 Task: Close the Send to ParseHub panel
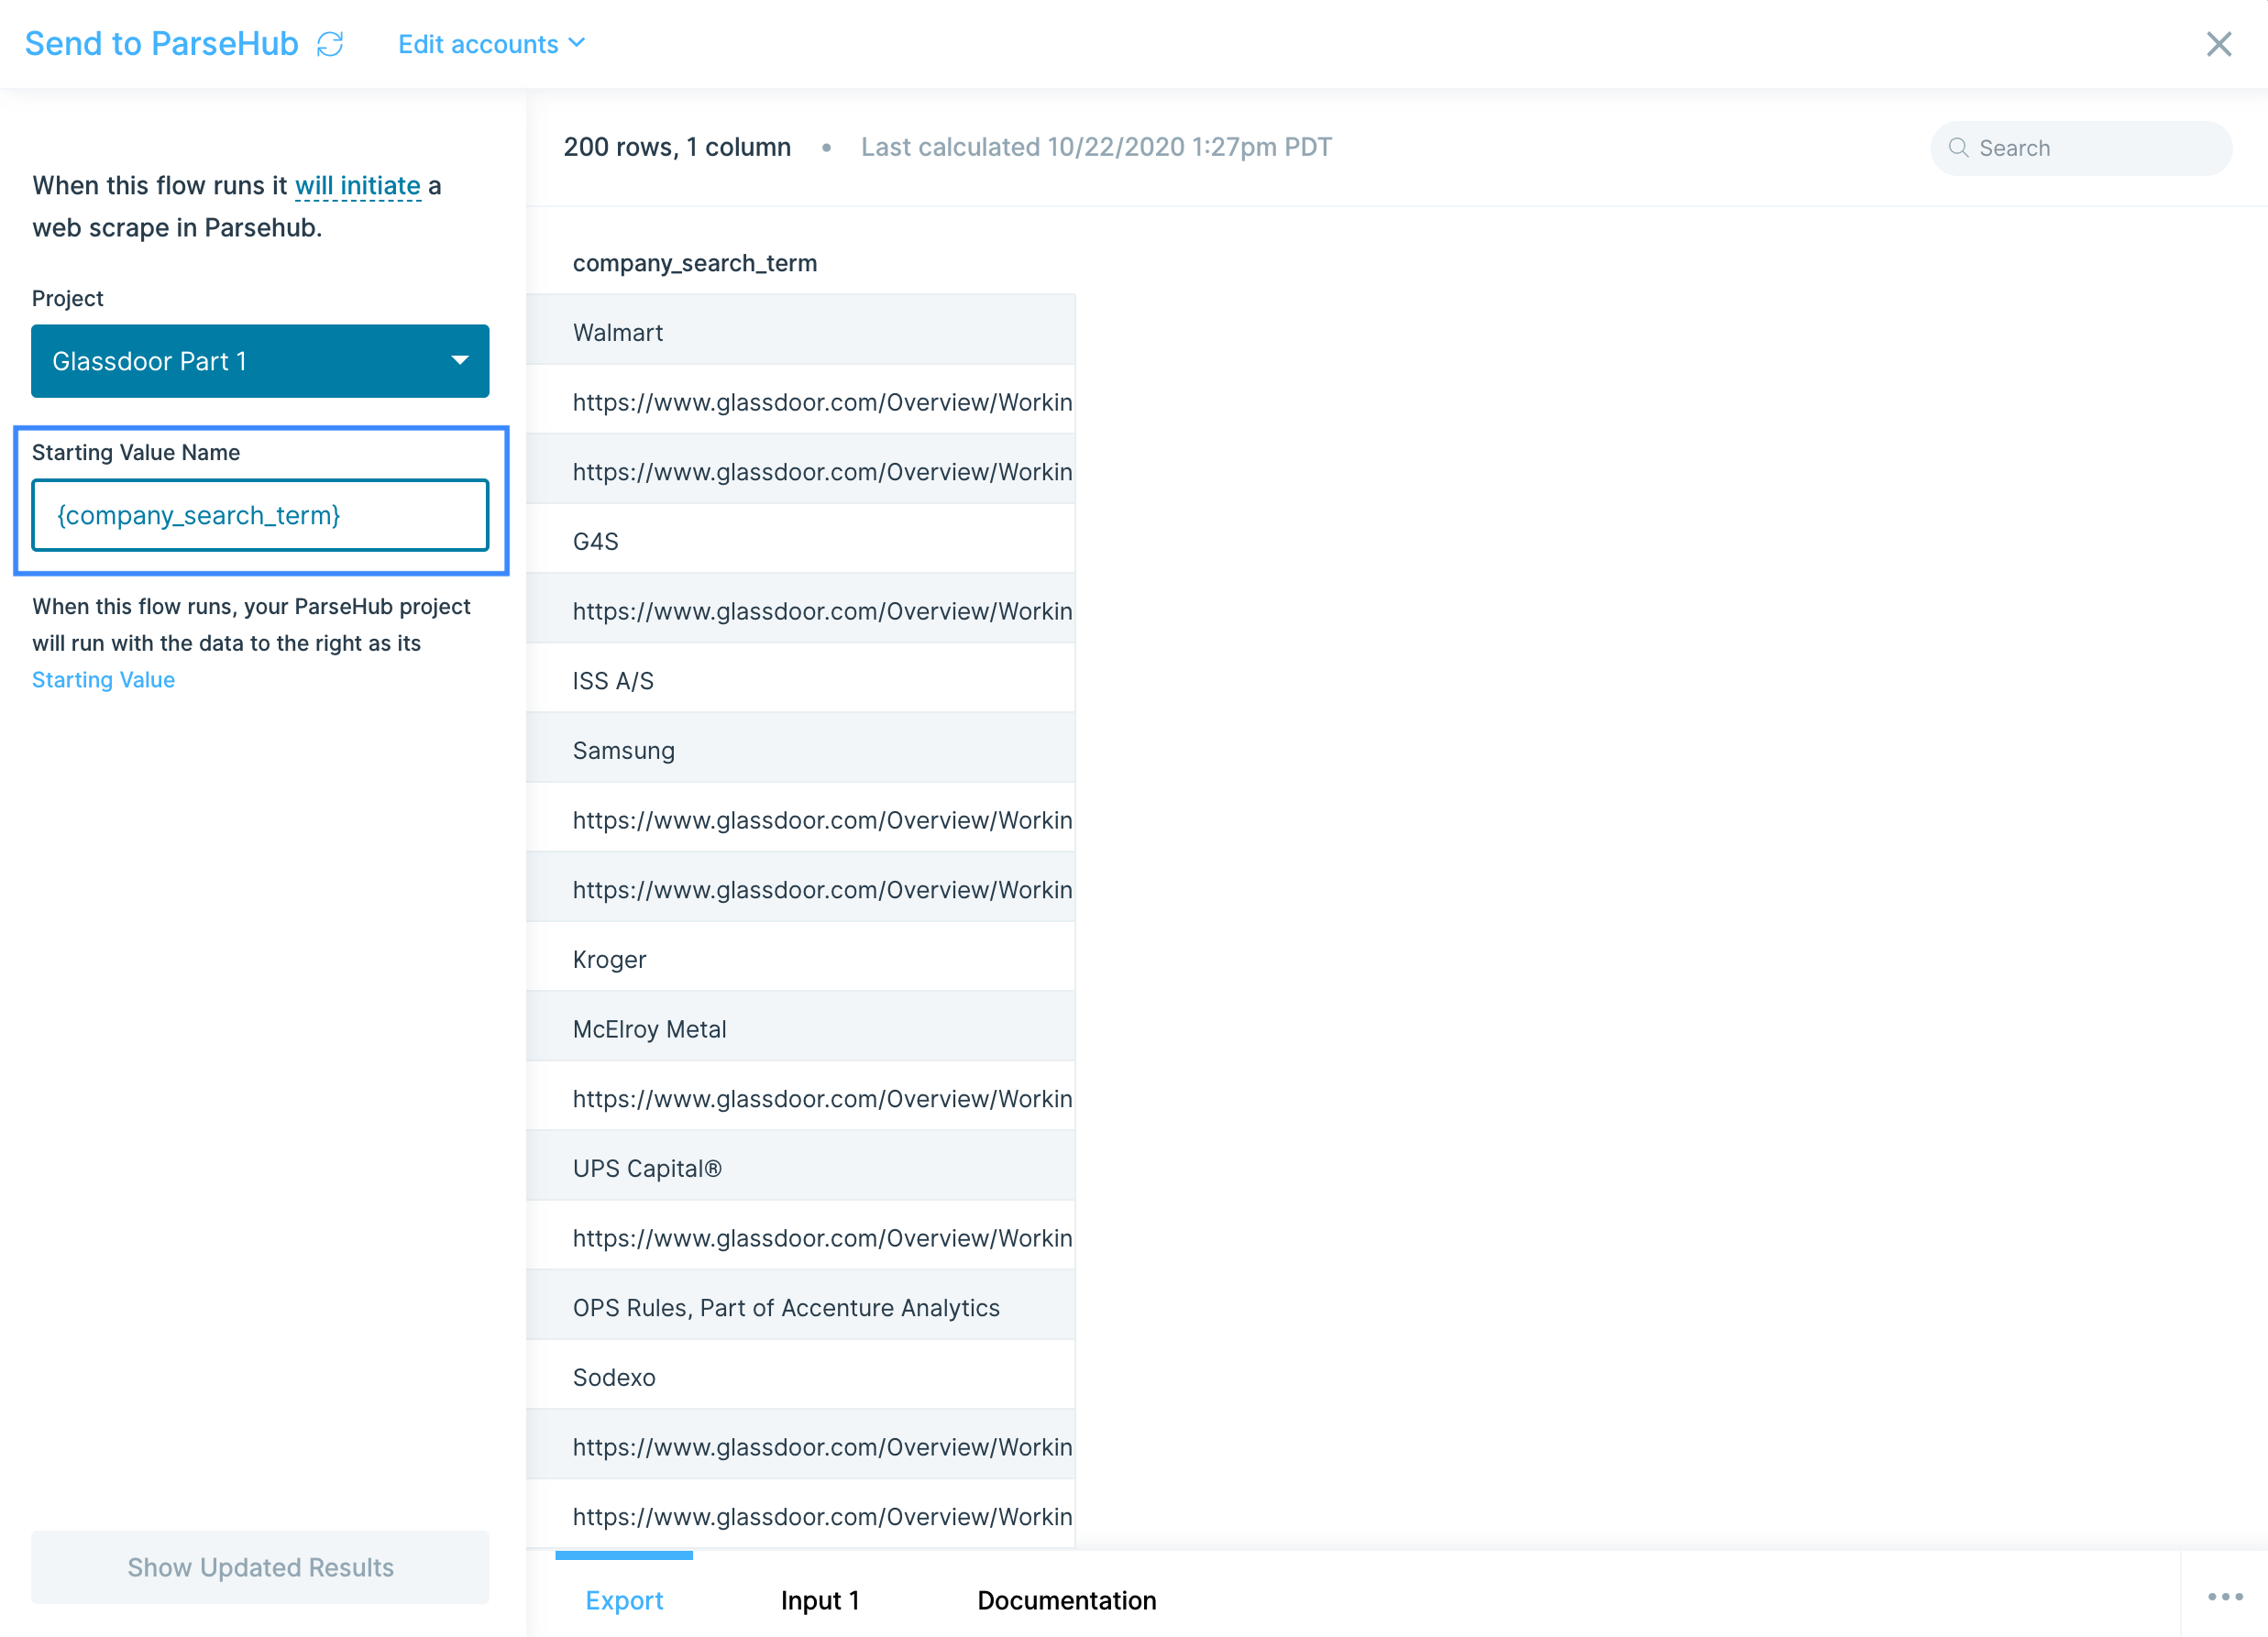click(2218, 44)
